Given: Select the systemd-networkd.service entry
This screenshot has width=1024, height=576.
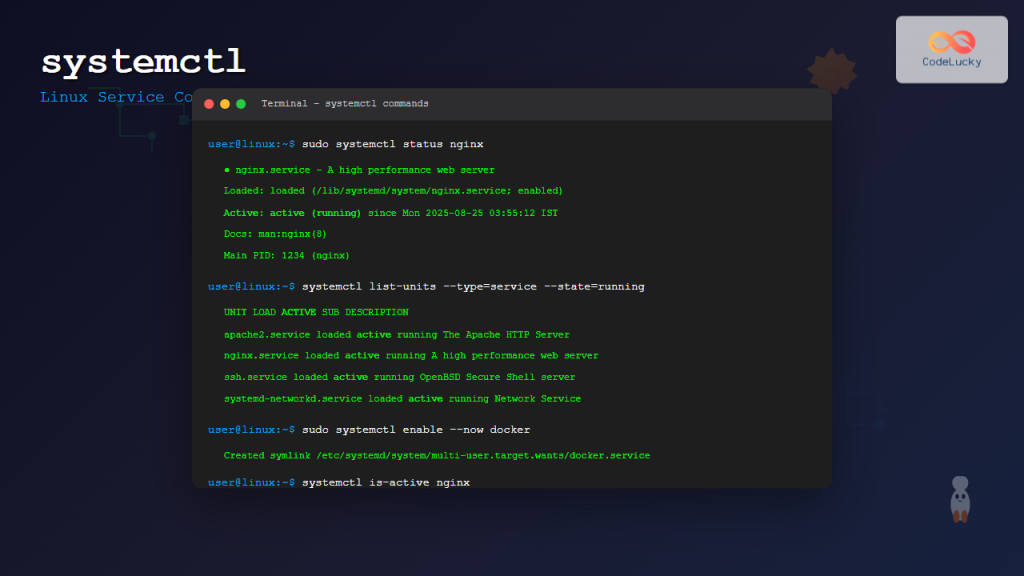Looking at the screenshot, I should [405, 398].
